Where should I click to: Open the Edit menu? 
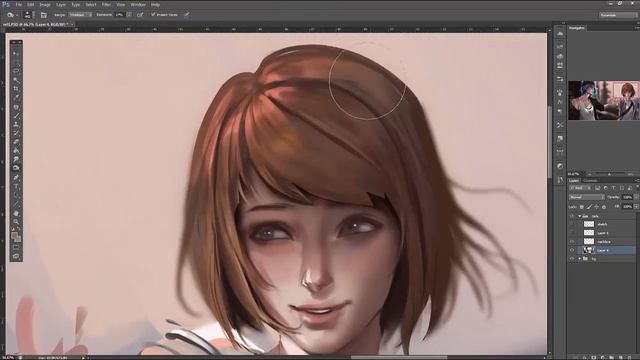click(31, 4)
